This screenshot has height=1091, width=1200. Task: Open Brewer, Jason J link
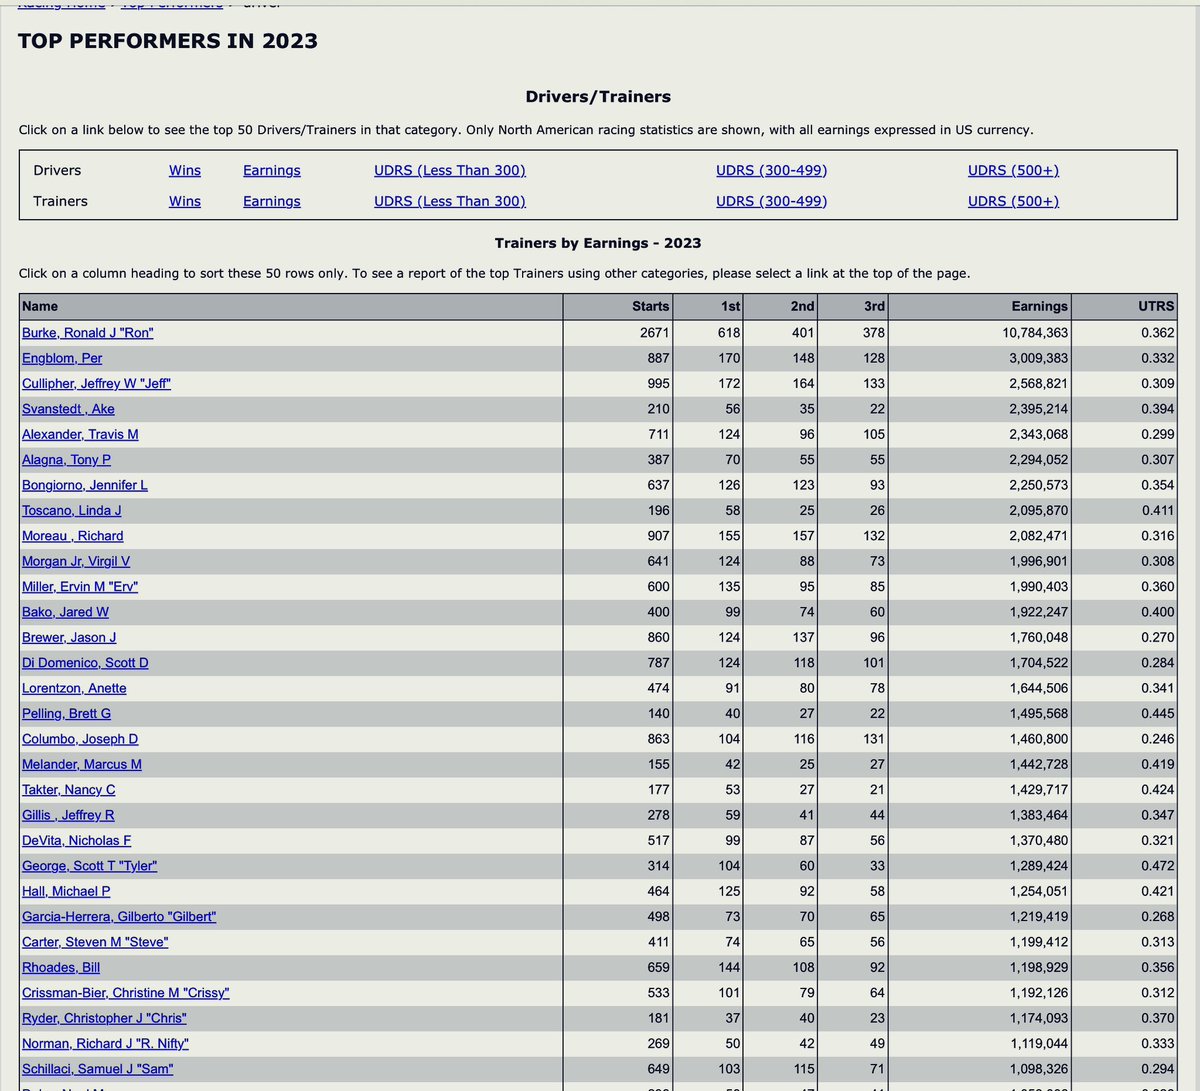tap(69, 637)
